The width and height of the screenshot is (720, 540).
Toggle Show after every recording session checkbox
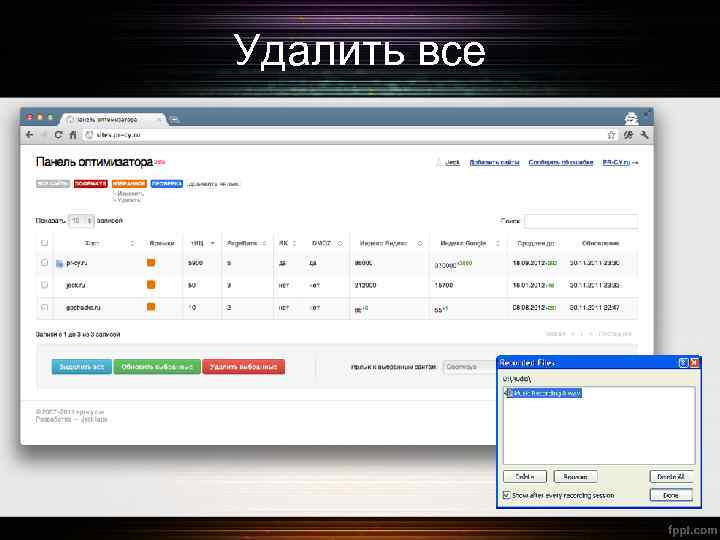point(506,495)
